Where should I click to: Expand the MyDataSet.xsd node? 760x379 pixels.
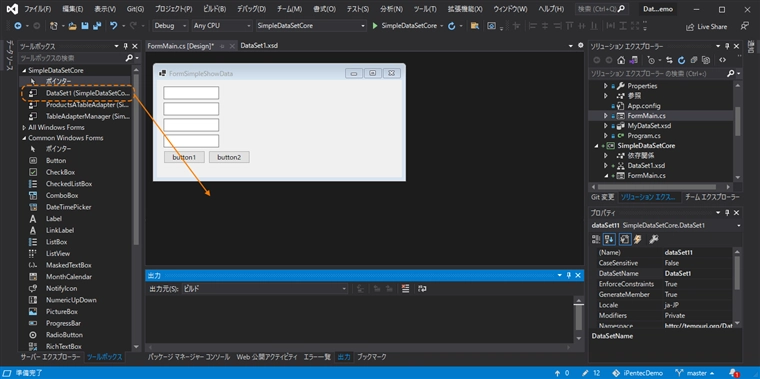[605, 126]
